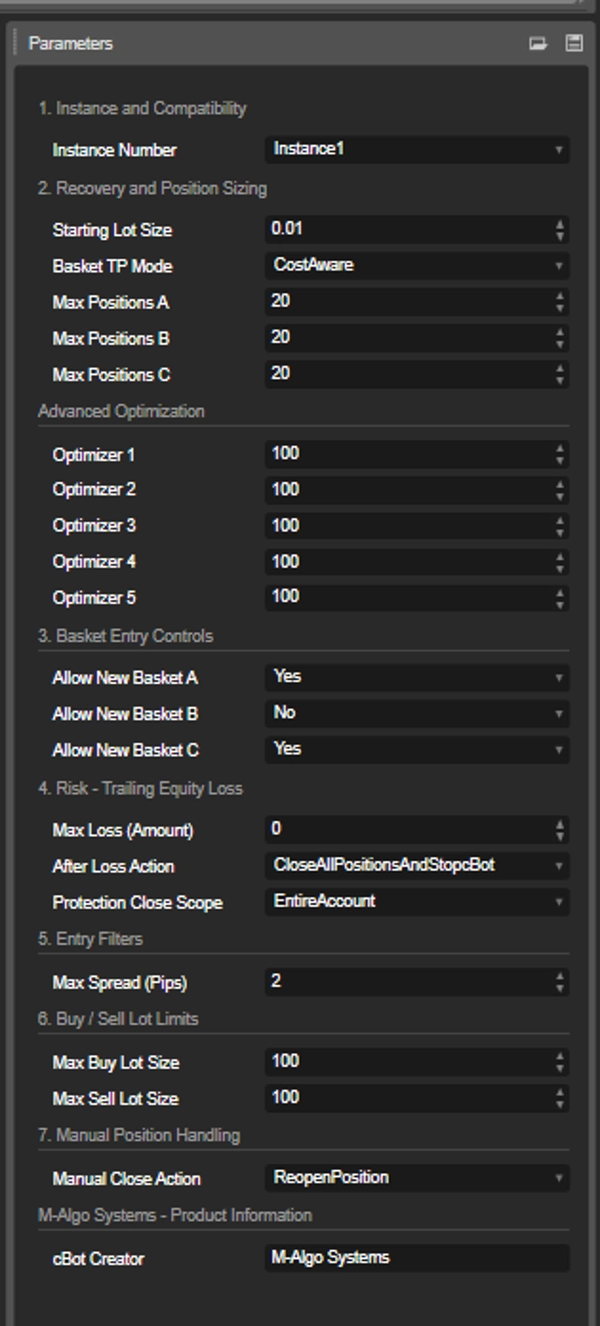Image resolution: width=600 pixels, height=1326 pixels.
Task: Open the Manual Close Action dropdown
Action: (417, 1177)
